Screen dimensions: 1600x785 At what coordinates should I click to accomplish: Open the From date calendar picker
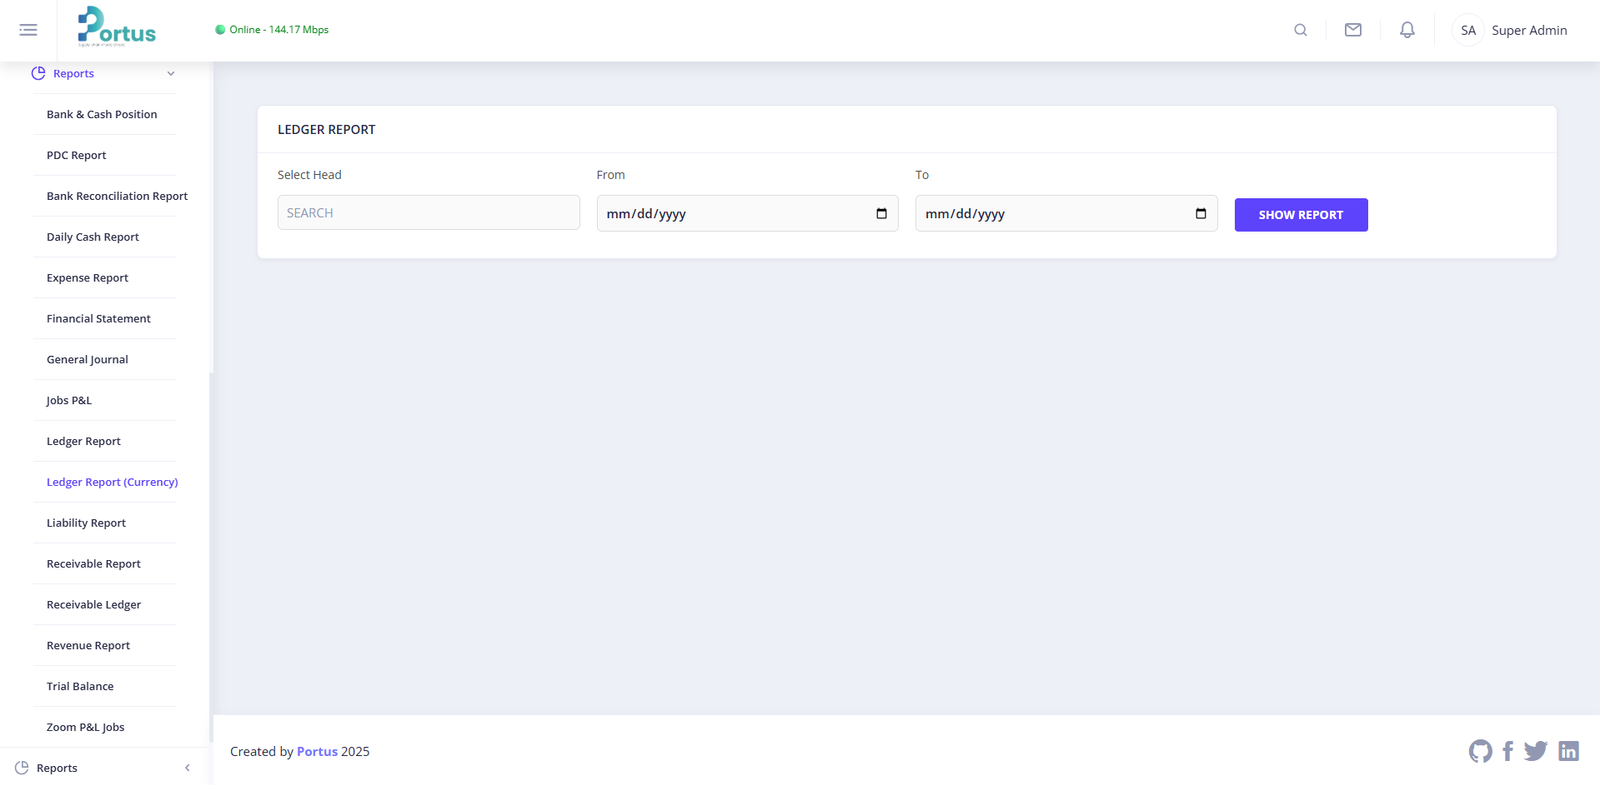pos(881,214)
